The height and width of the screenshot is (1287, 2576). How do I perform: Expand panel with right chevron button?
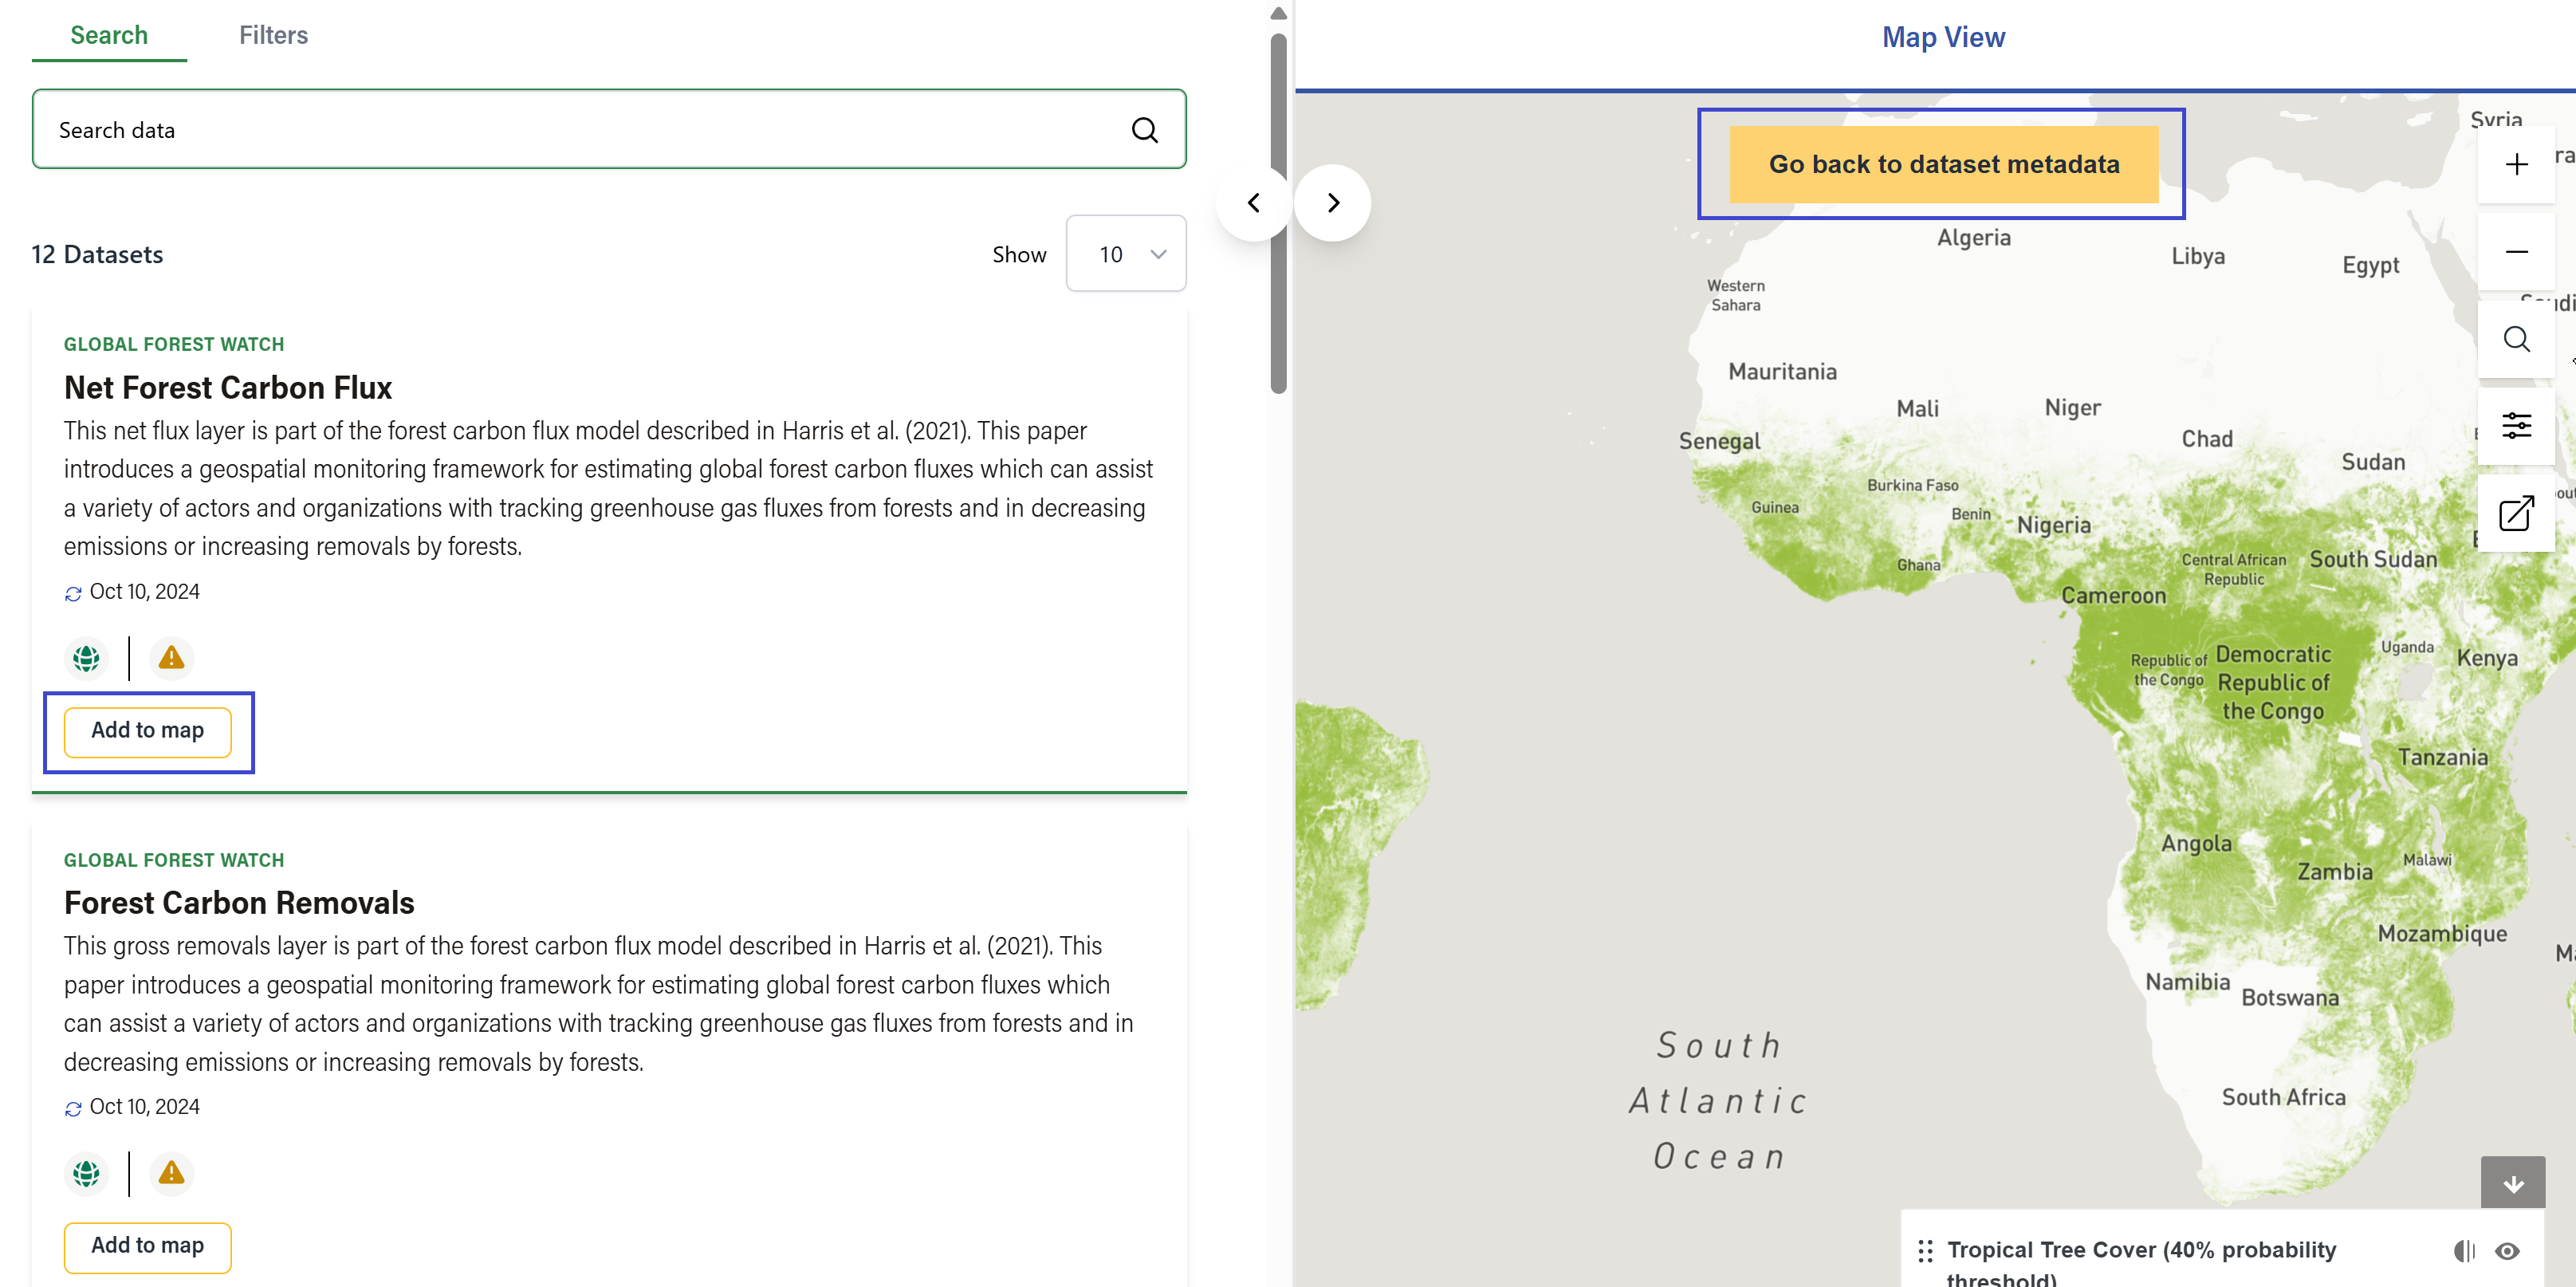1333,203
